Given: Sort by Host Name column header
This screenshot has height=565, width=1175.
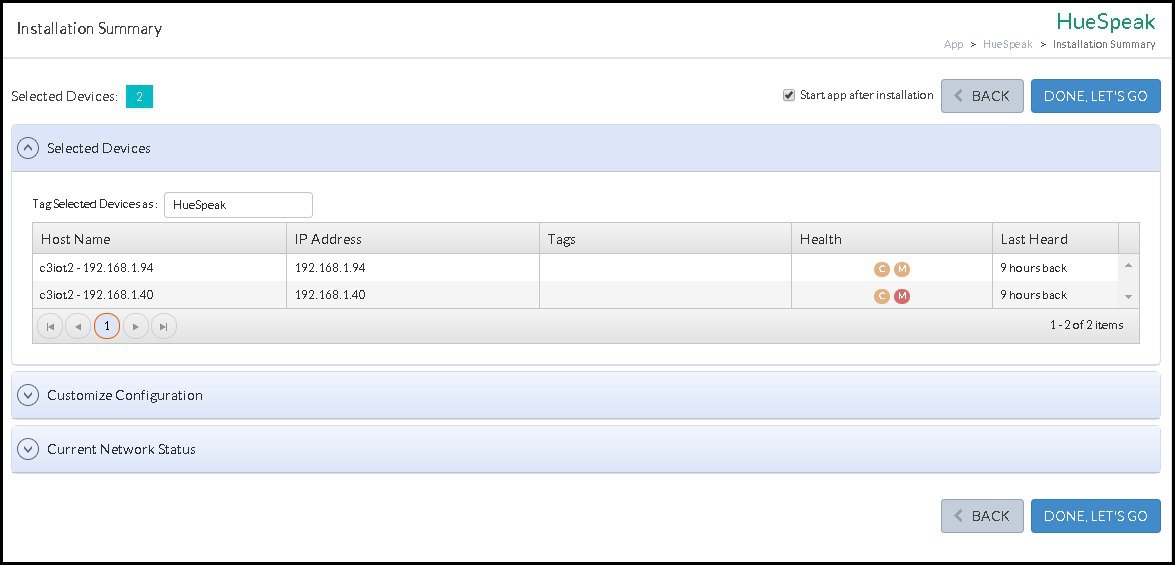Looking at the screenshot, I should pos(159,239).
